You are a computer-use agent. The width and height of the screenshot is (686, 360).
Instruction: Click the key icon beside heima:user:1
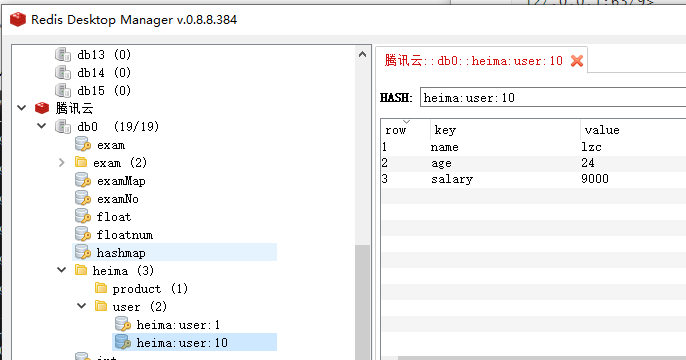click(x=123, y=324)
